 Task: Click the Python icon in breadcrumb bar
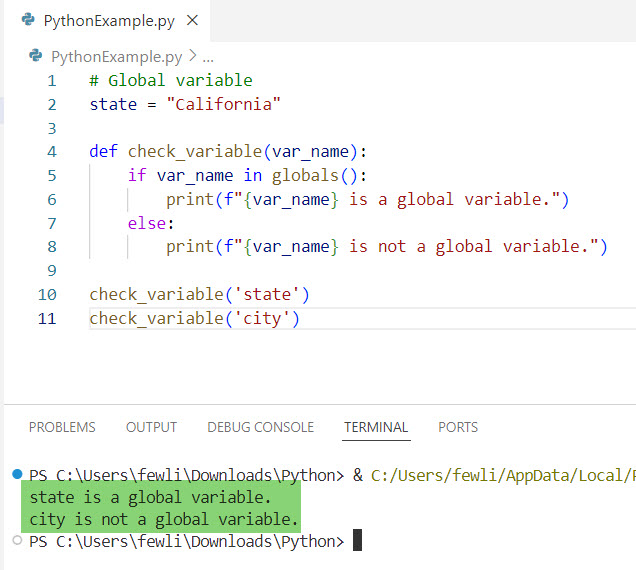pyautogui.click(x=36, y=56)
